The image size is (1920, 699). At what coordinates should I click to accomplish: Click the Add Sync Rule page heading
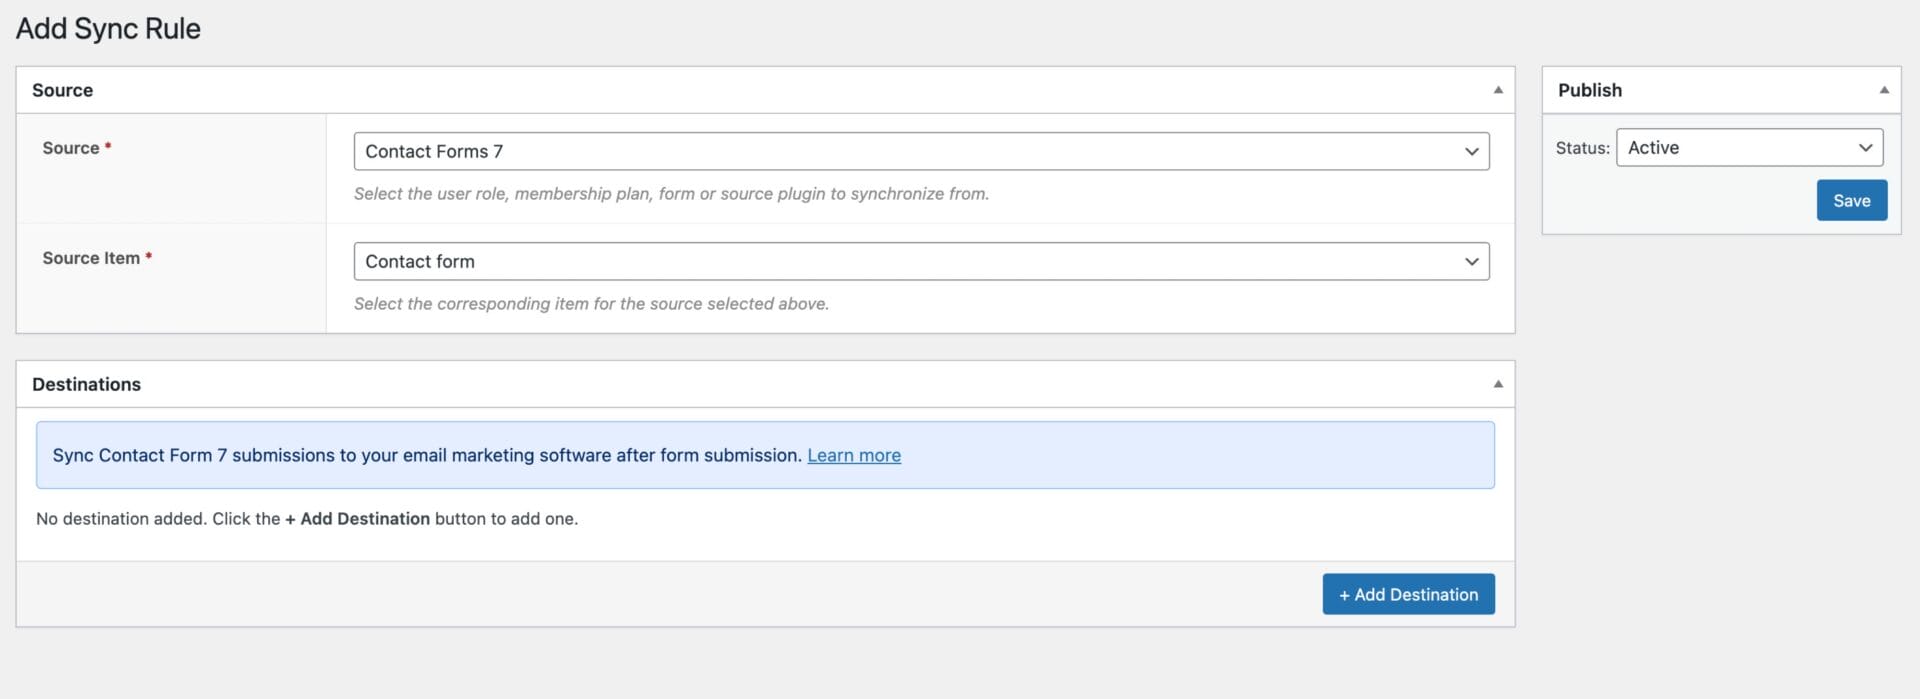(108, 29)
